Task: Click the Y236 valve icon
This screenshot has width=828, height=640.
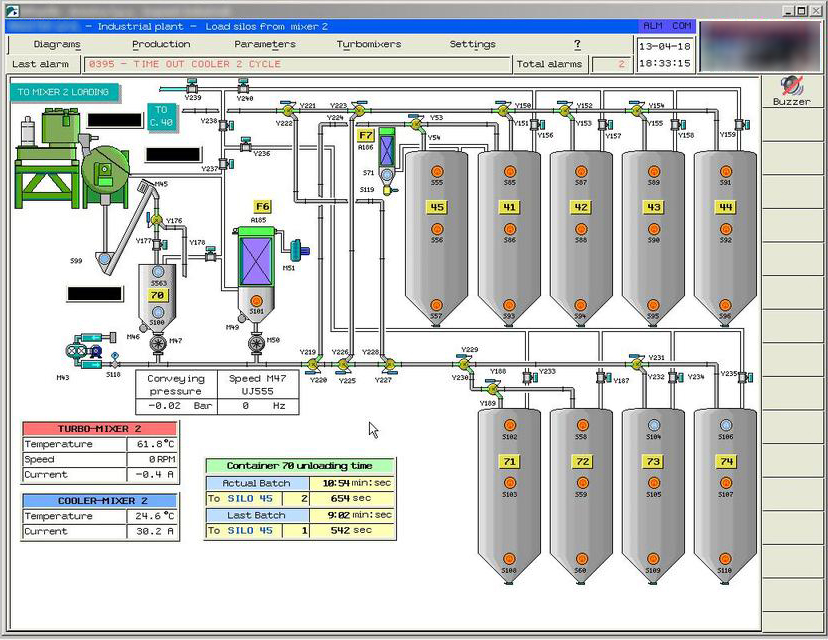Action: coord(246,145)
